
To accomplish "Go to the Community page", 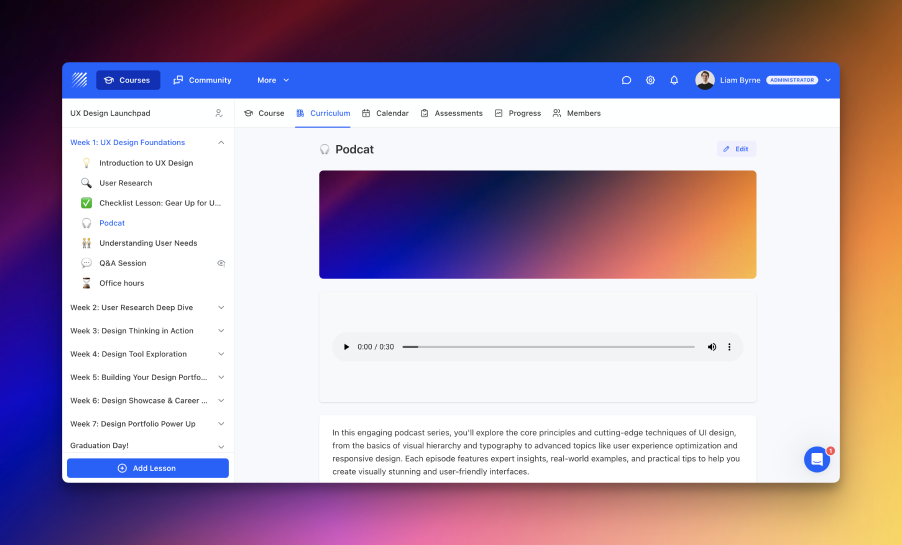I will pyautogui.click(x=202, y=80).
